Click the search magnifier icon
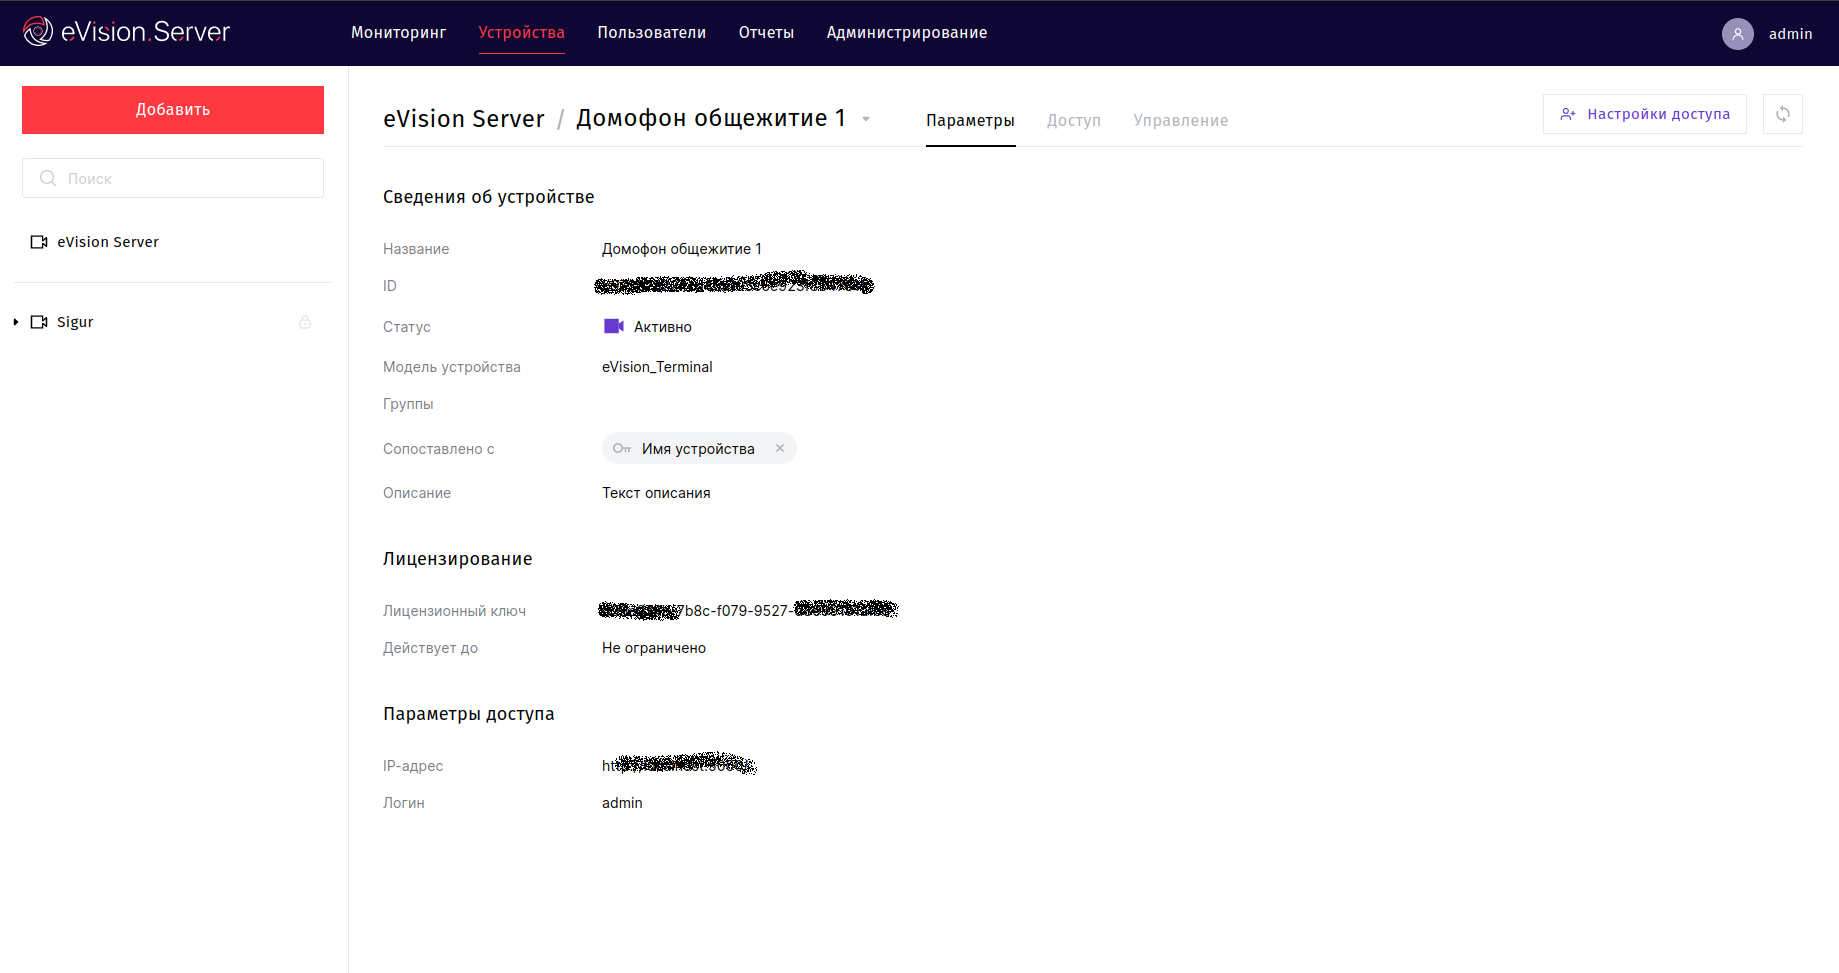 (x=48, y=178)
